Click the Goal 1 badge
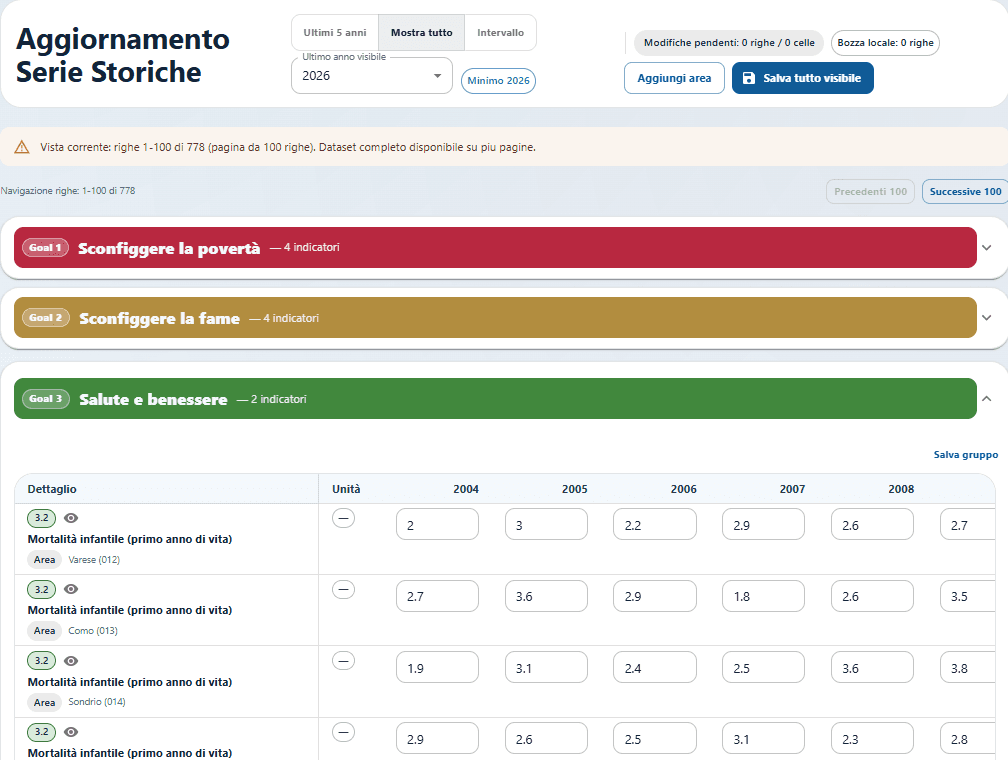This screenshot has height=760, width=1008. 45,248
